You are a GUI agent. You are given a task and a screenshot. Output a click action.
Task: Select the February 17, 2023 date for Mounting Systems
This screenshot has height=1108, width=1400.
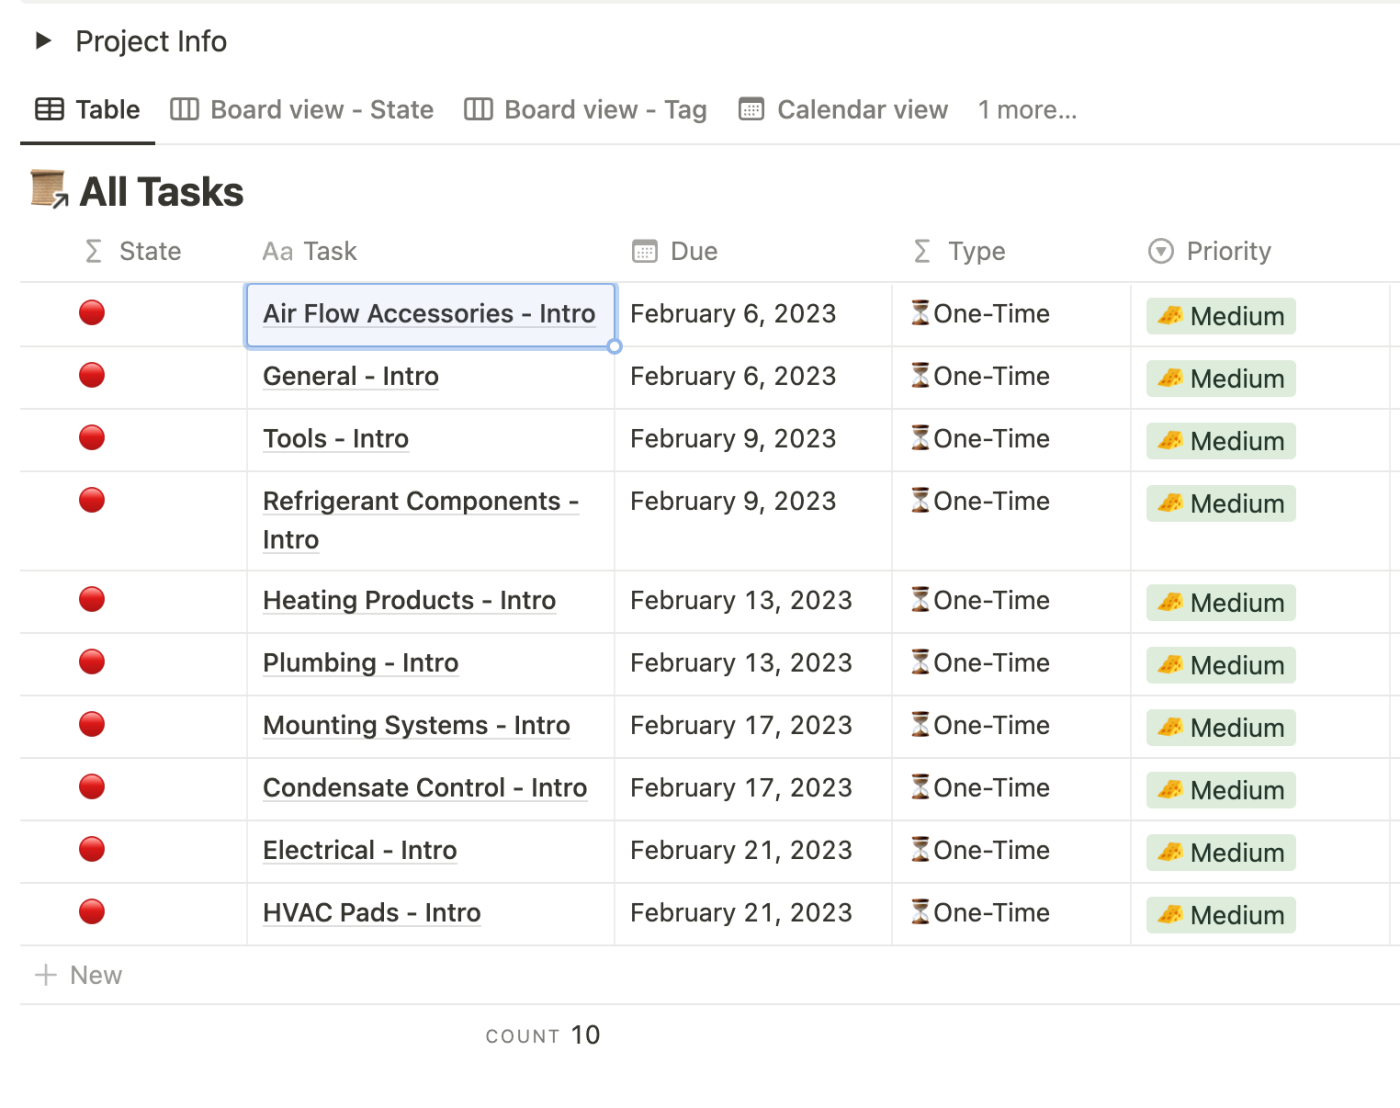pos(741,726)
